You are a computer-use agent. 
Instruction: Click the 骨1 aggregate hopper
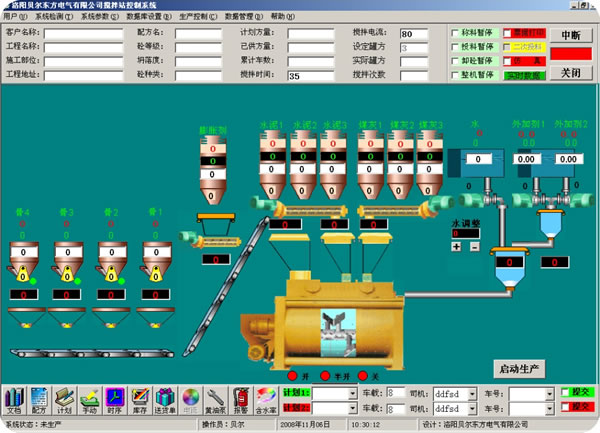pos(156,261)
